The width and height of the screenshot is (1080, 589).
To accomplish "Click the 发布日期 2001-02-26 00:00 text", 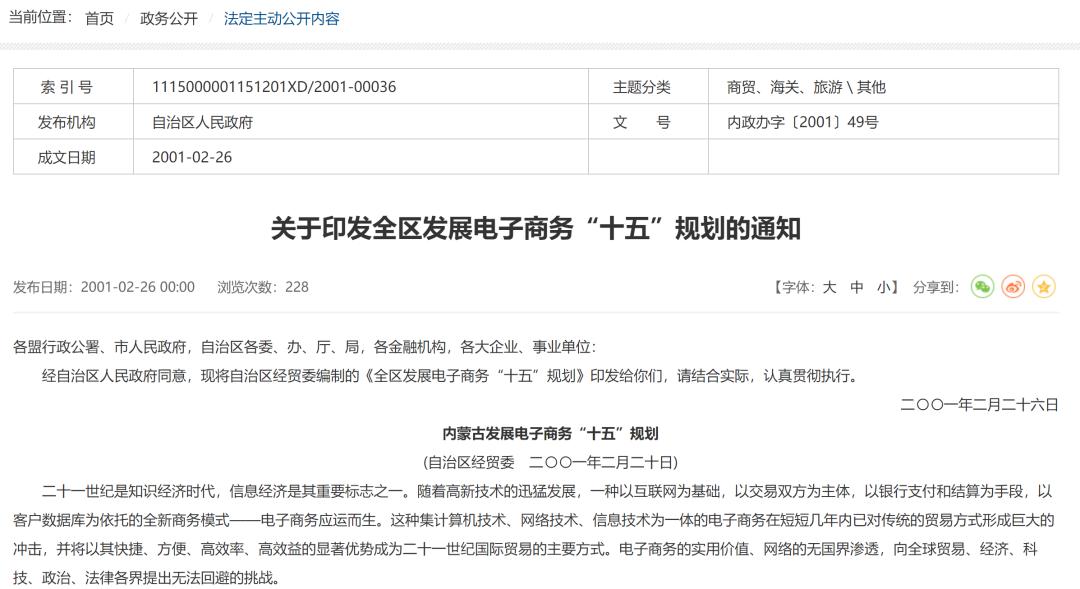I will coord(104,287).
